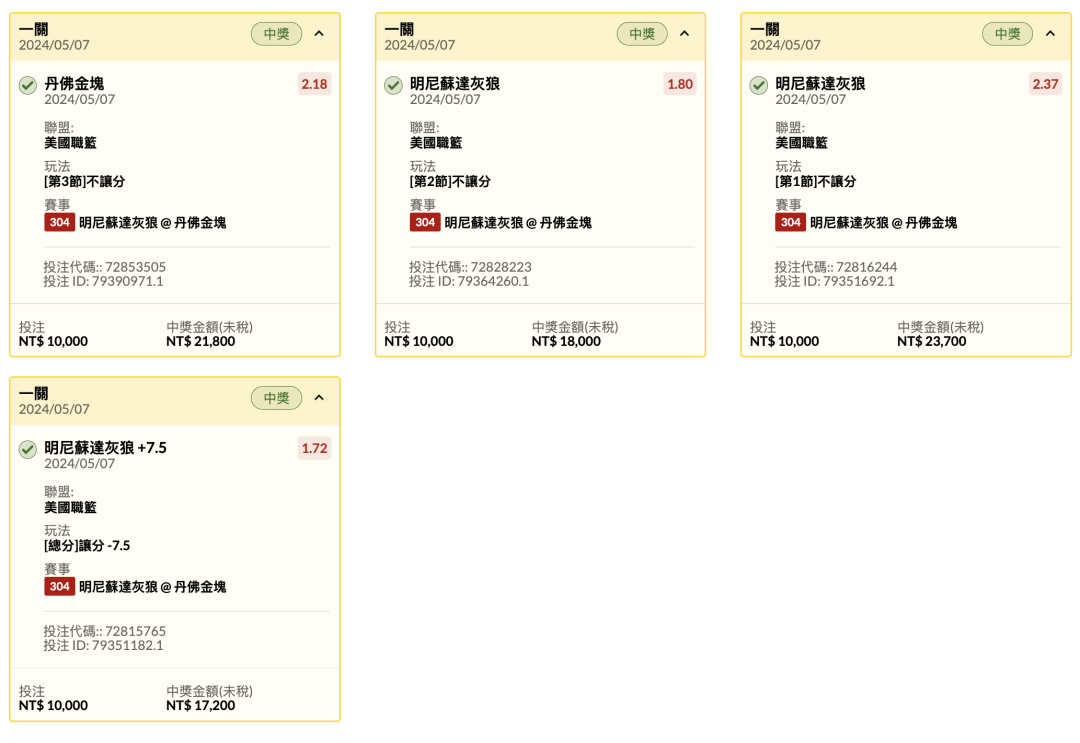Collapse the card with odds 1.80

click(685, 34)
